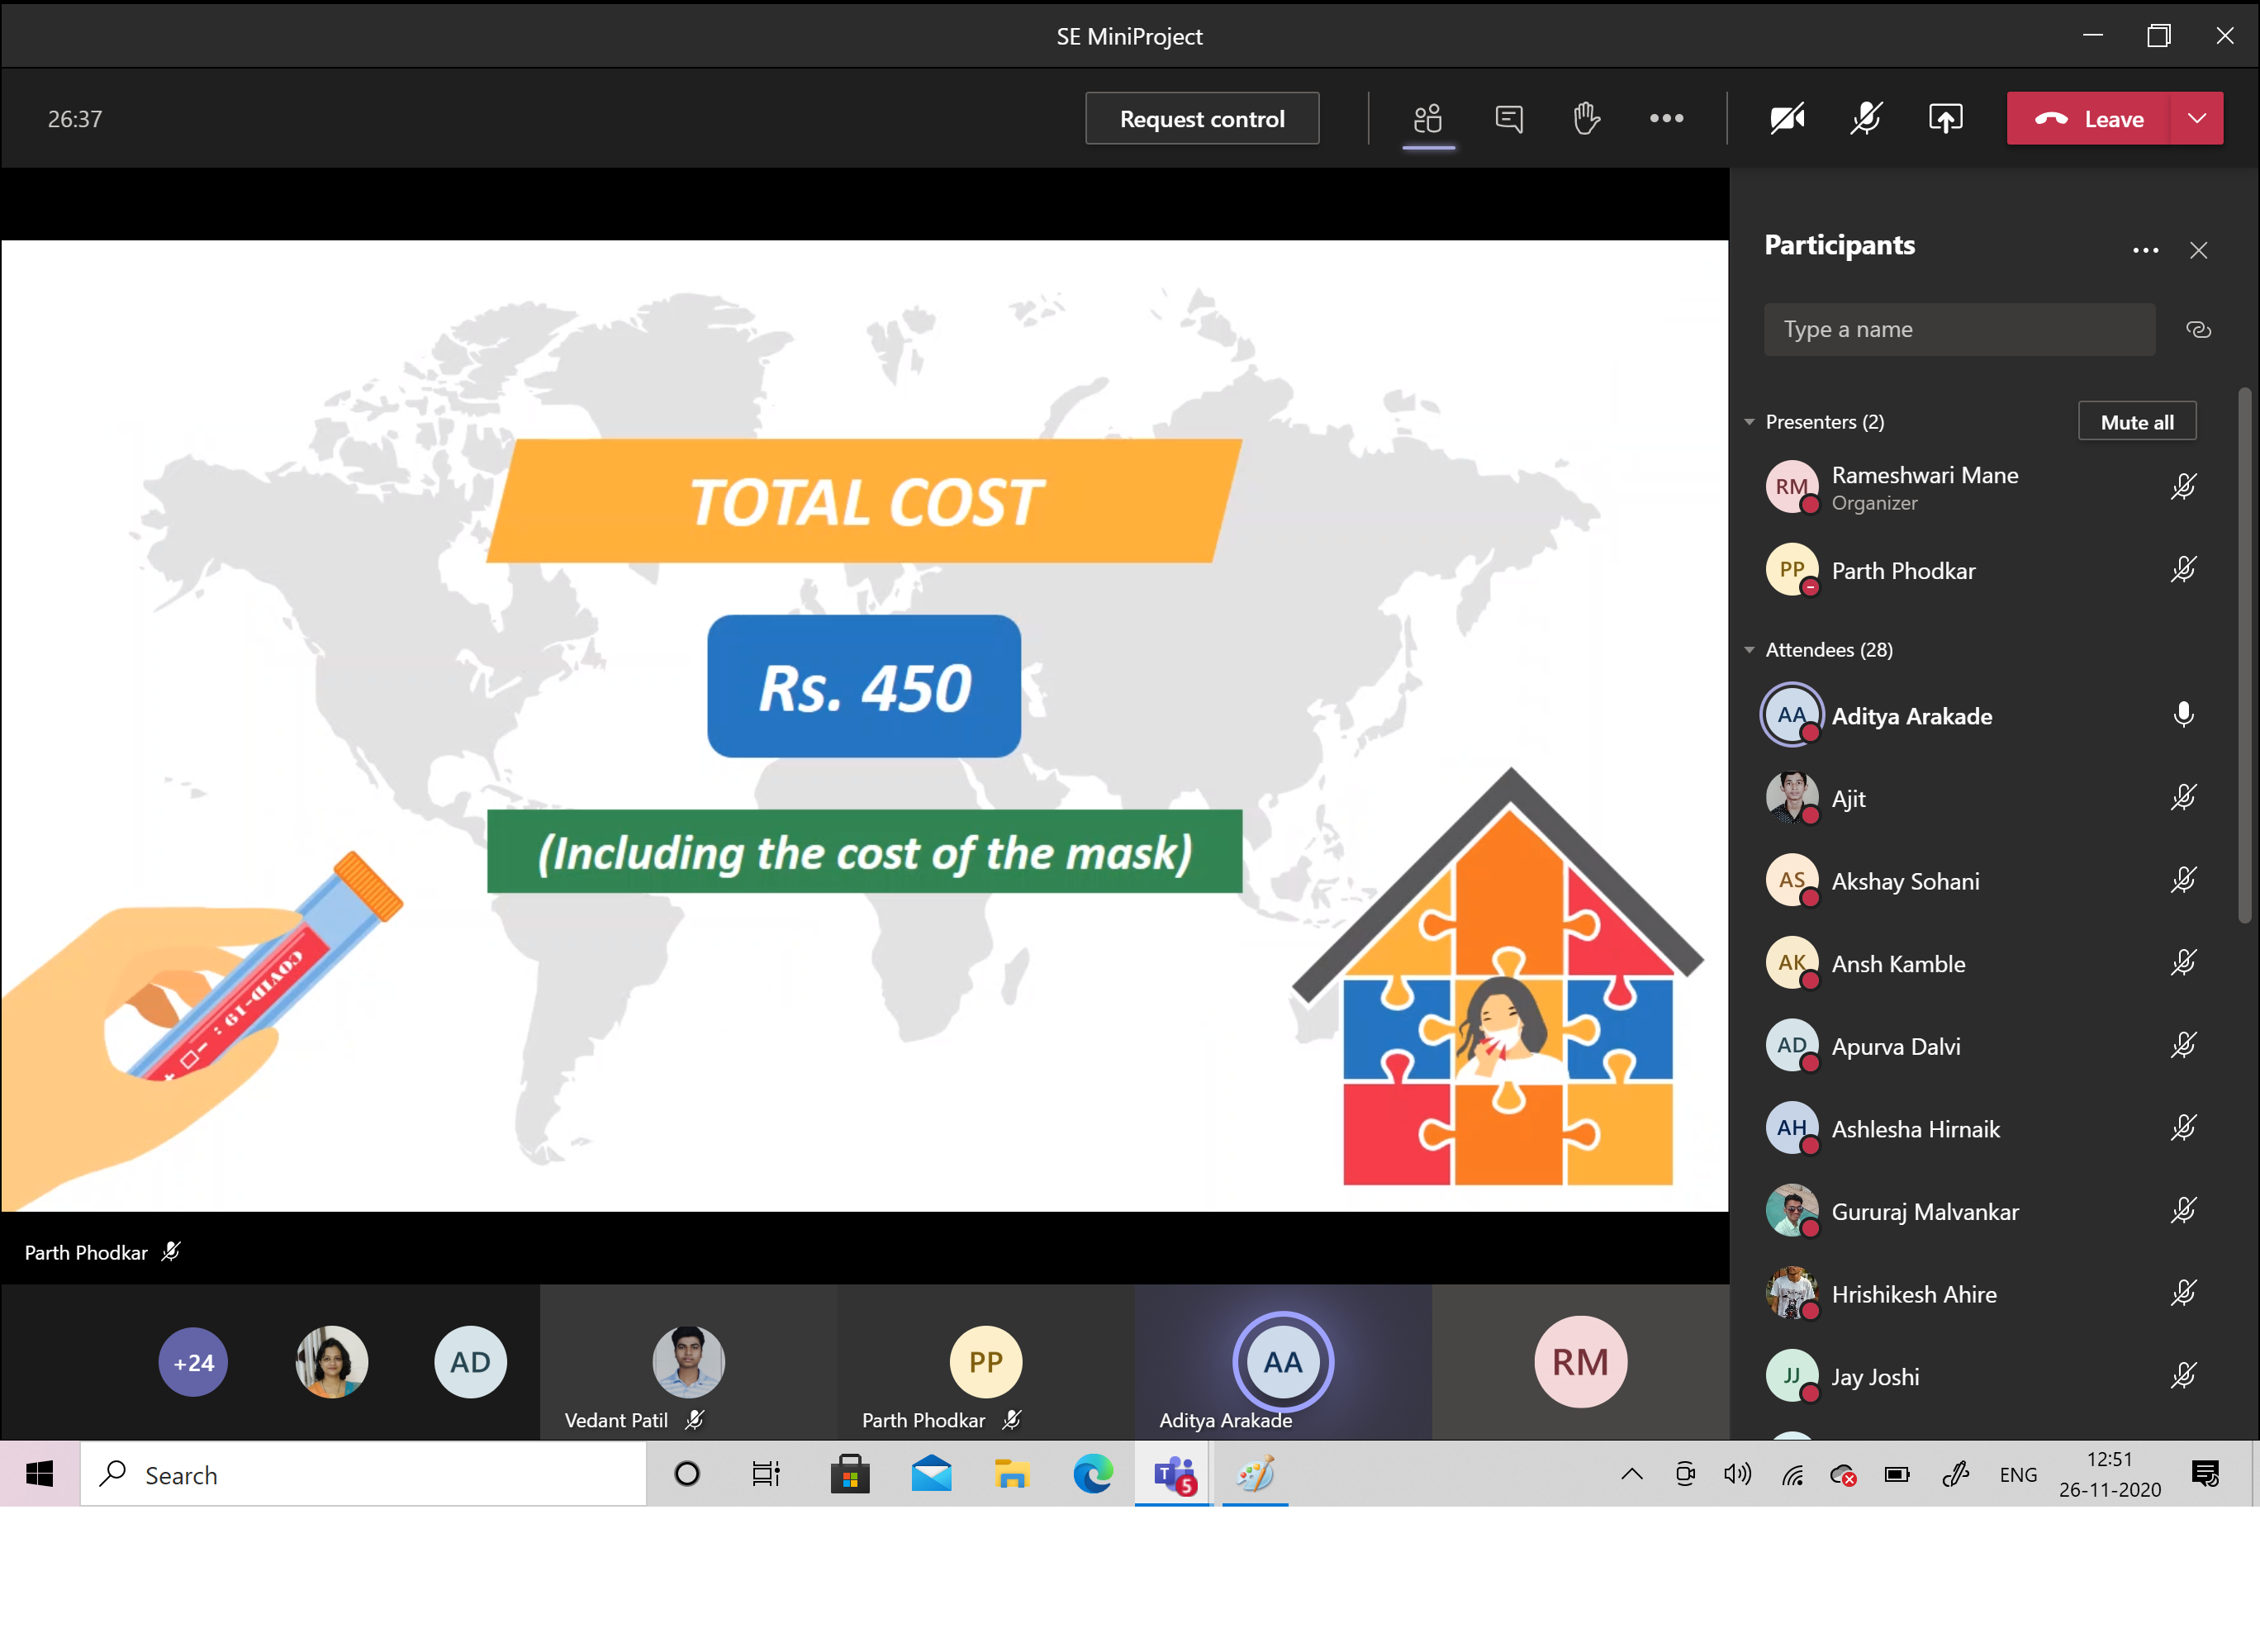Raise your hand in meeting

(x=1586, y=119)
